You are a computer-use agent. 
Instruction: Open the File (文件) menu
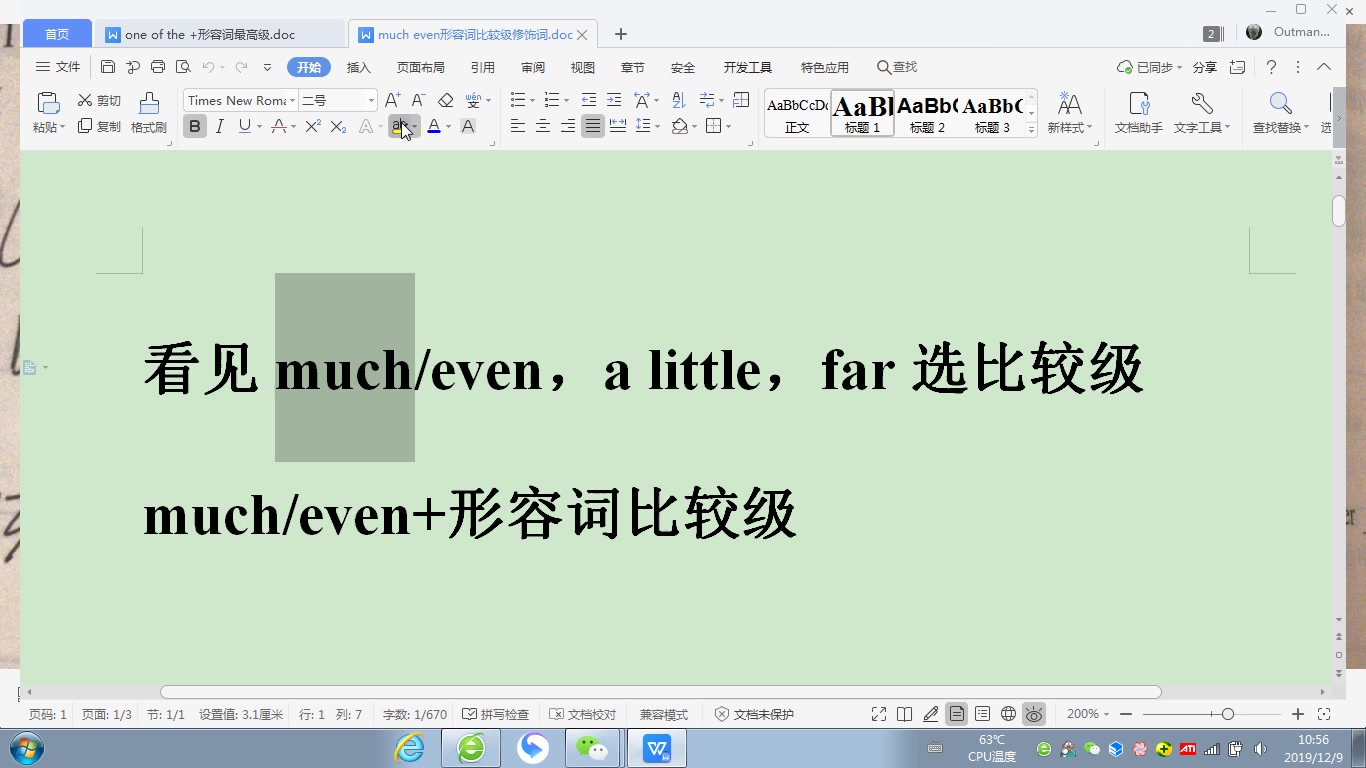coord(57,67)
